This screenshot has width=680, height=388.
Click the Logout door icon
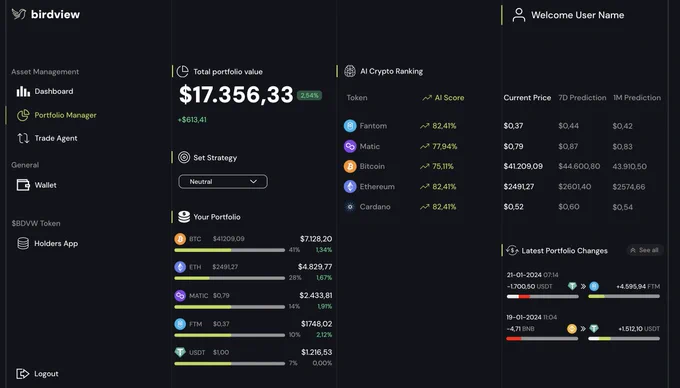click(23, 374)
